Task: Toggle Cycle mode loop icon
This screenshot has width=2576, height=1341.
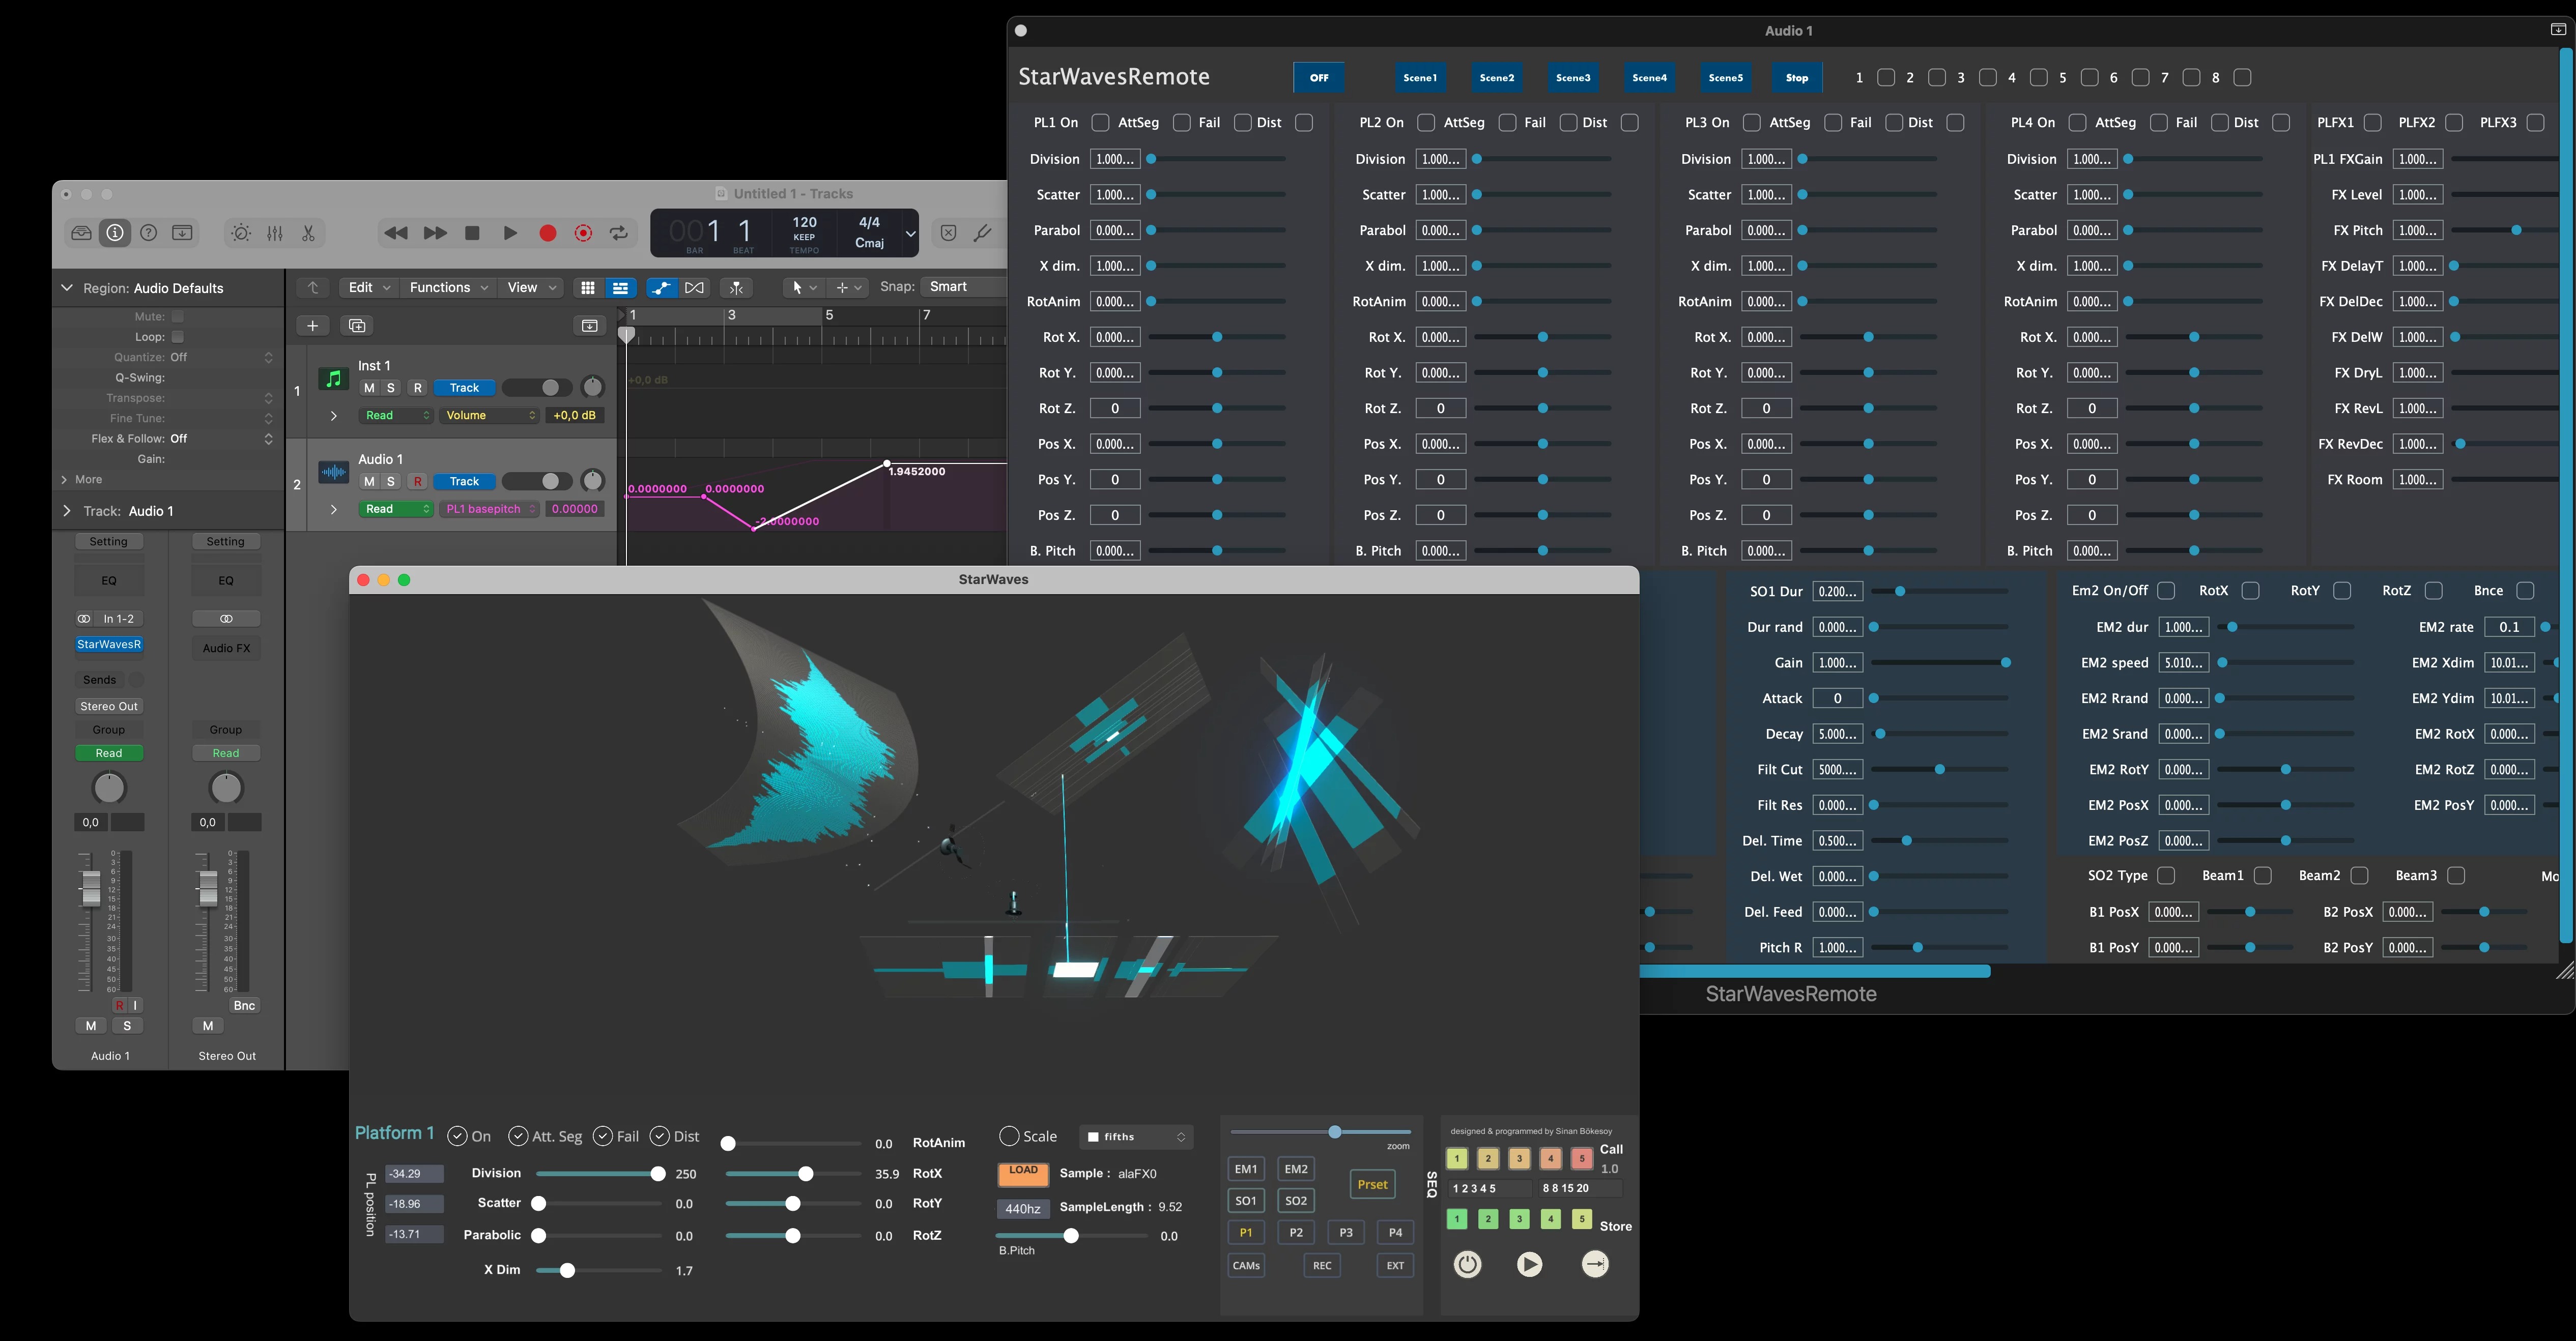Action: tap(619, 233)
